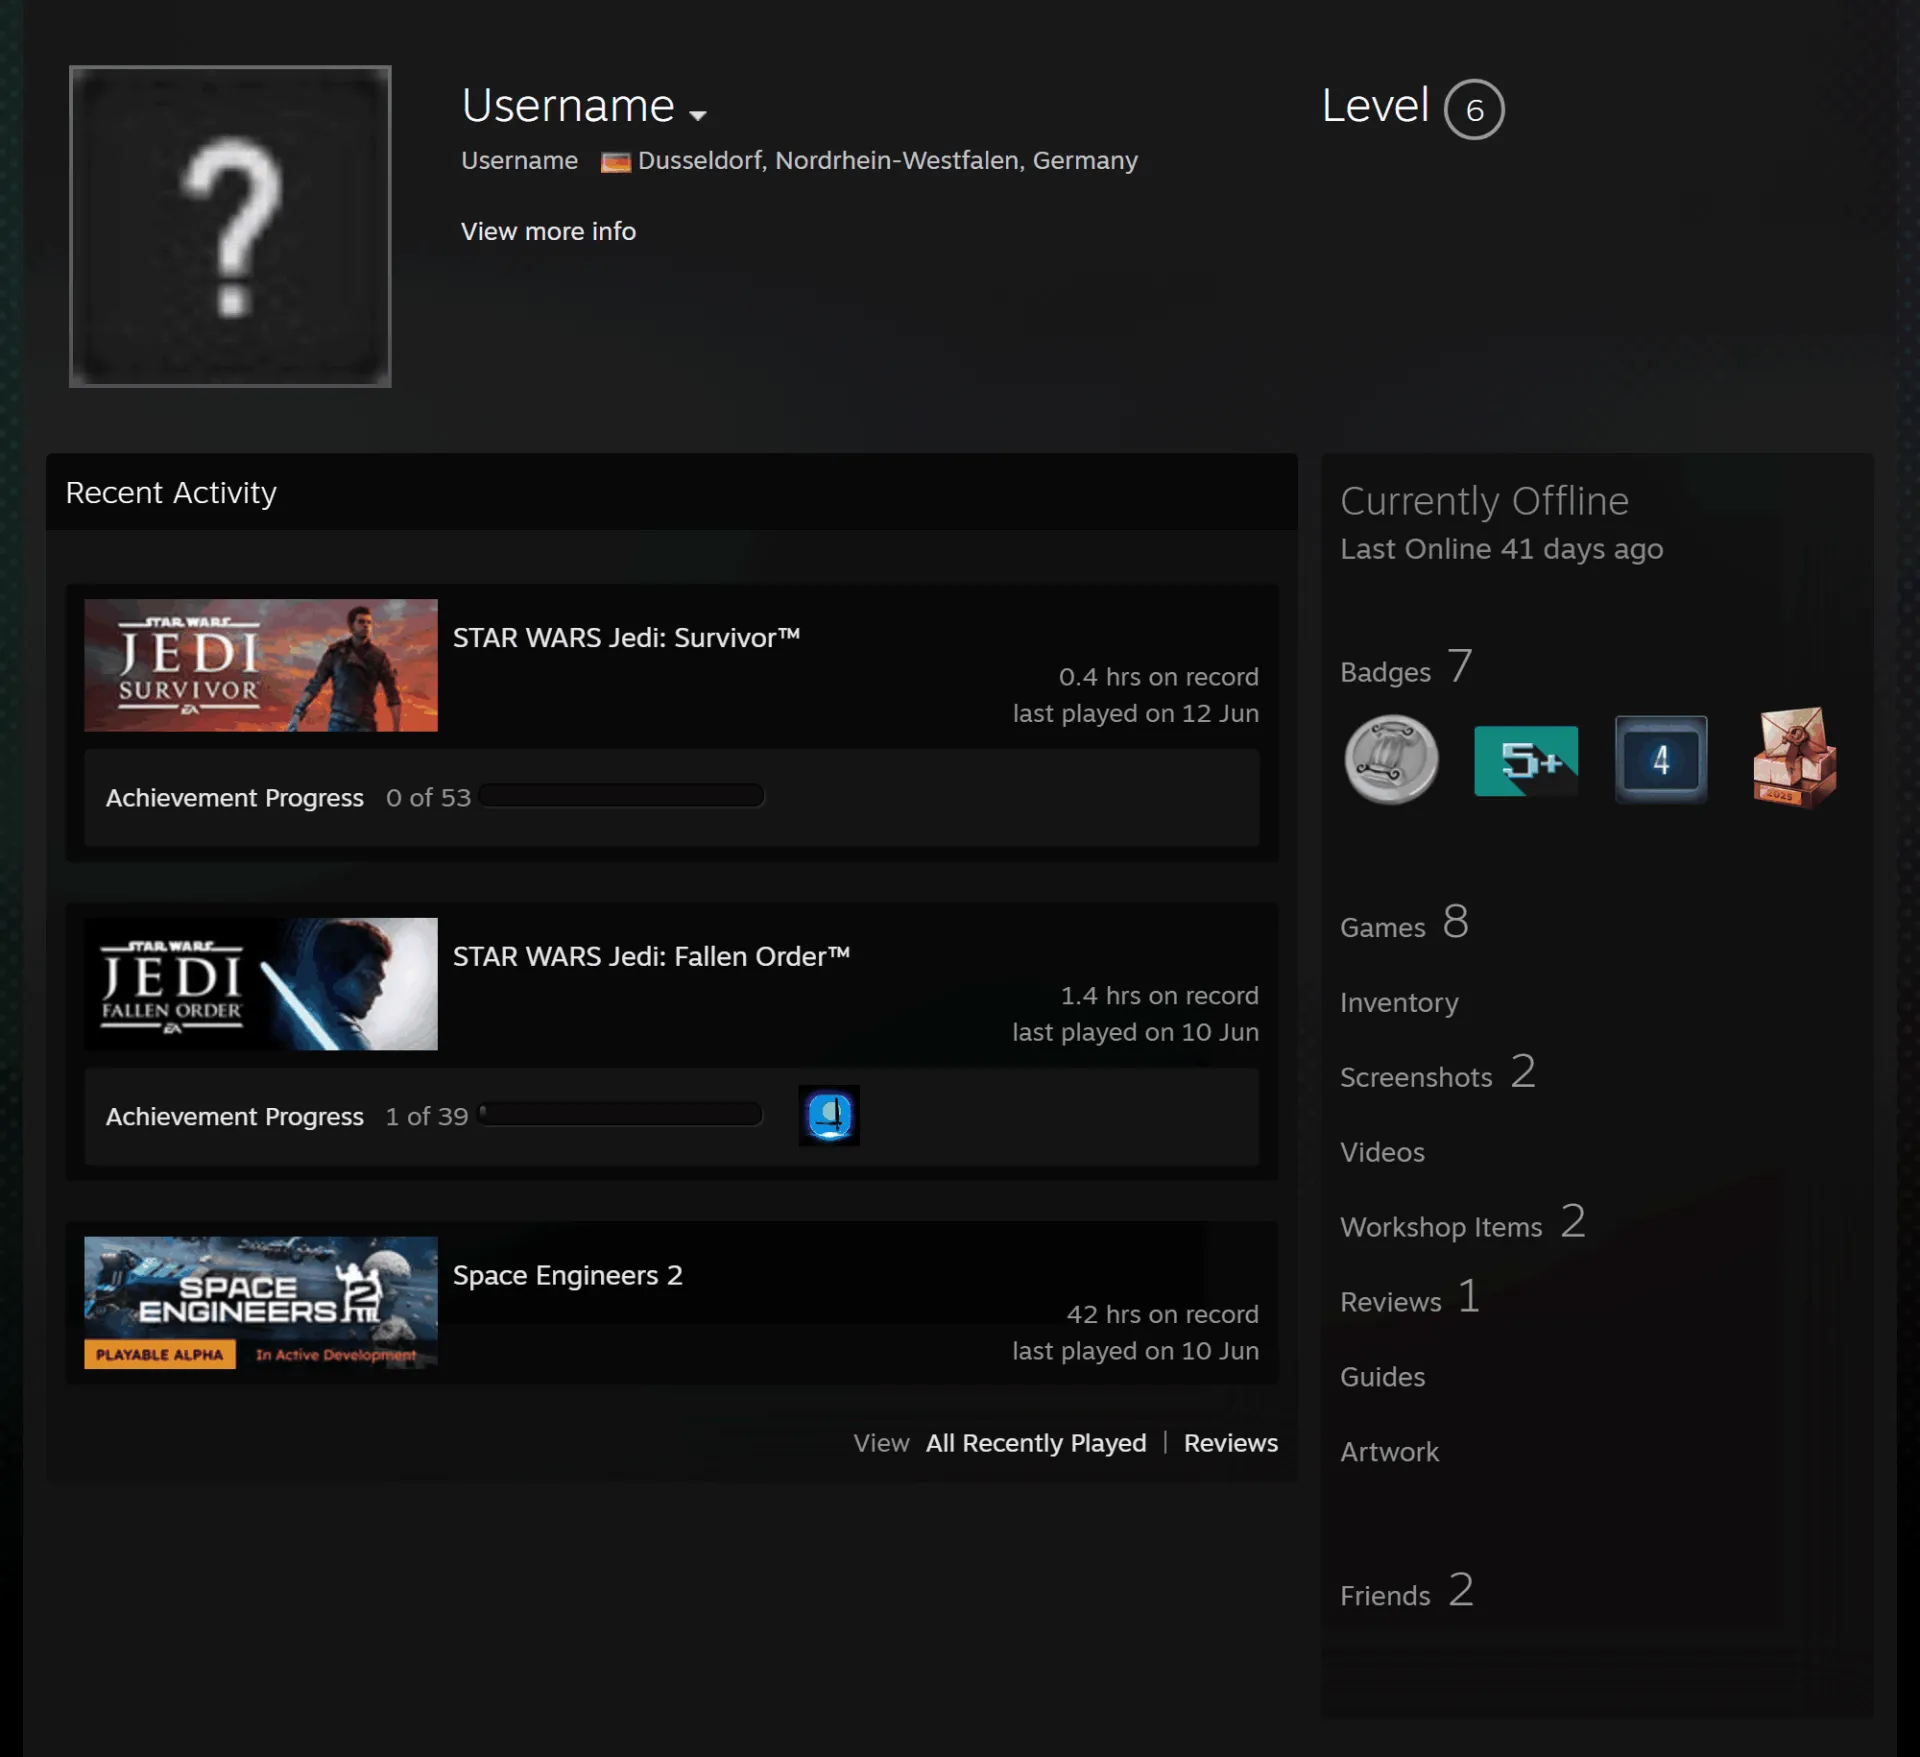Image resolution: width=1920 pixels, height=1757 pixels.
Task: Open Reviews link under Recent Activity
Action: [1230, 1443]
